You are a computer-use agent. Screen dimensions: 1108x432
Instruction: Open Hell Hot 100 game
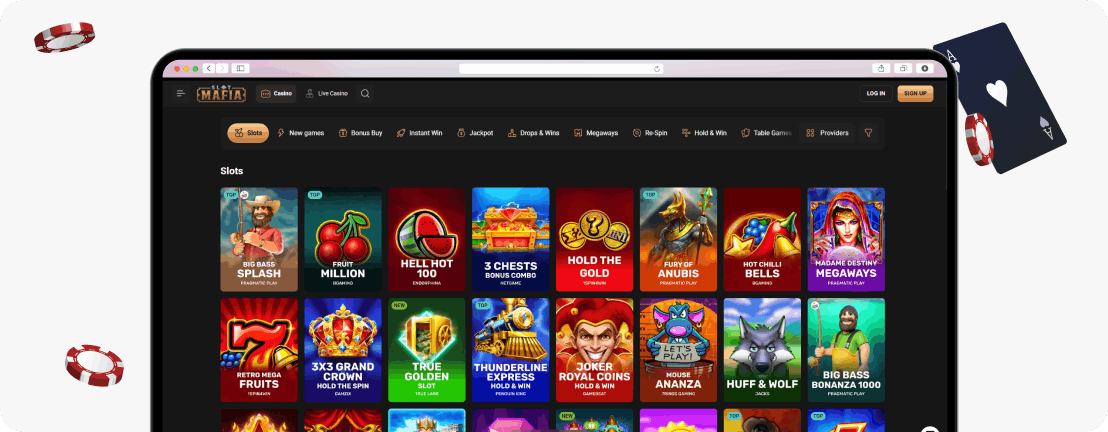pyautogui.click(x=427, y=240)
